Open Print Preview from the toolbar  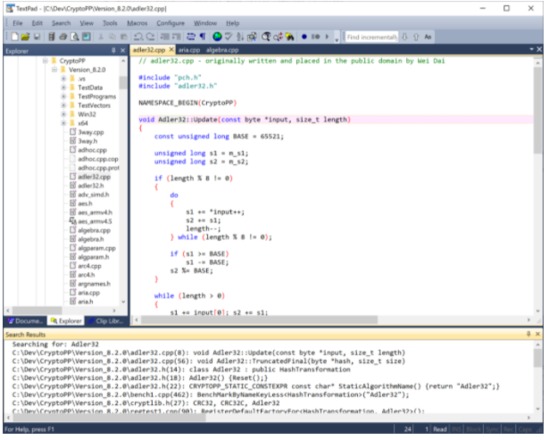(x=75, y=36)
